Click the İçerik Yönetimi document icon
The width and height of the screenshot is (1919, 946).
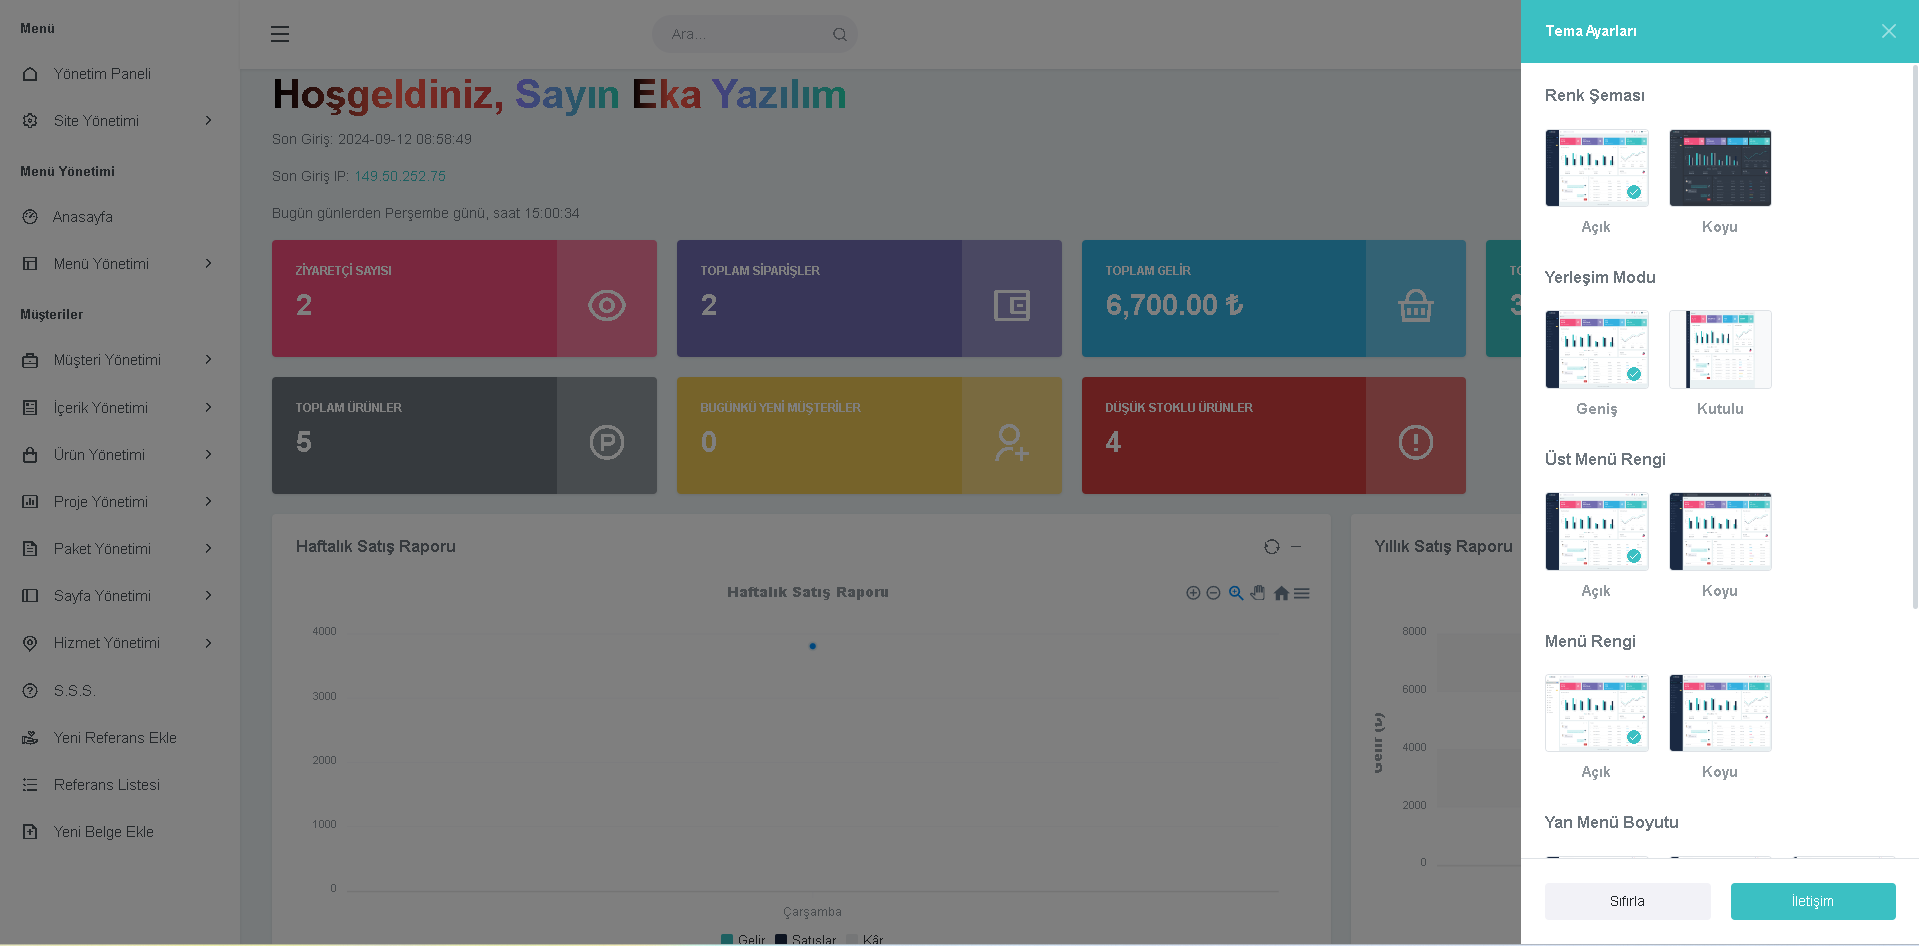coord(30,408)
